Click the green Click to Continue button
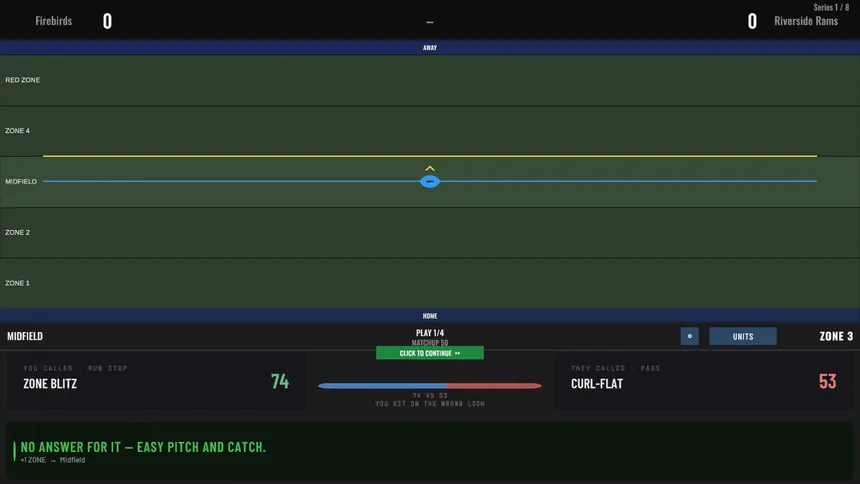The width and height of the screenshot is (860, 484). (x=429, y=353)
